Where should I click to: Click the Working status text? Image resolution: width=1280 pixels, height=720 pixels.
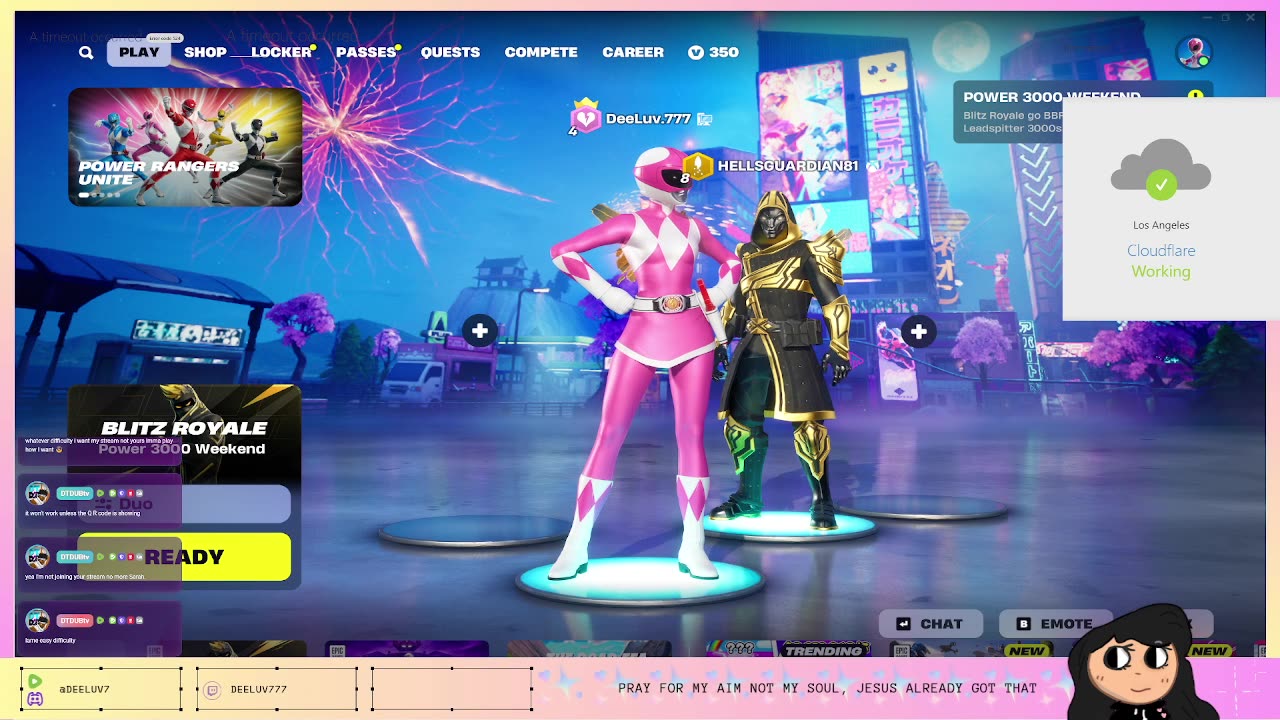tap(1161, 271)
